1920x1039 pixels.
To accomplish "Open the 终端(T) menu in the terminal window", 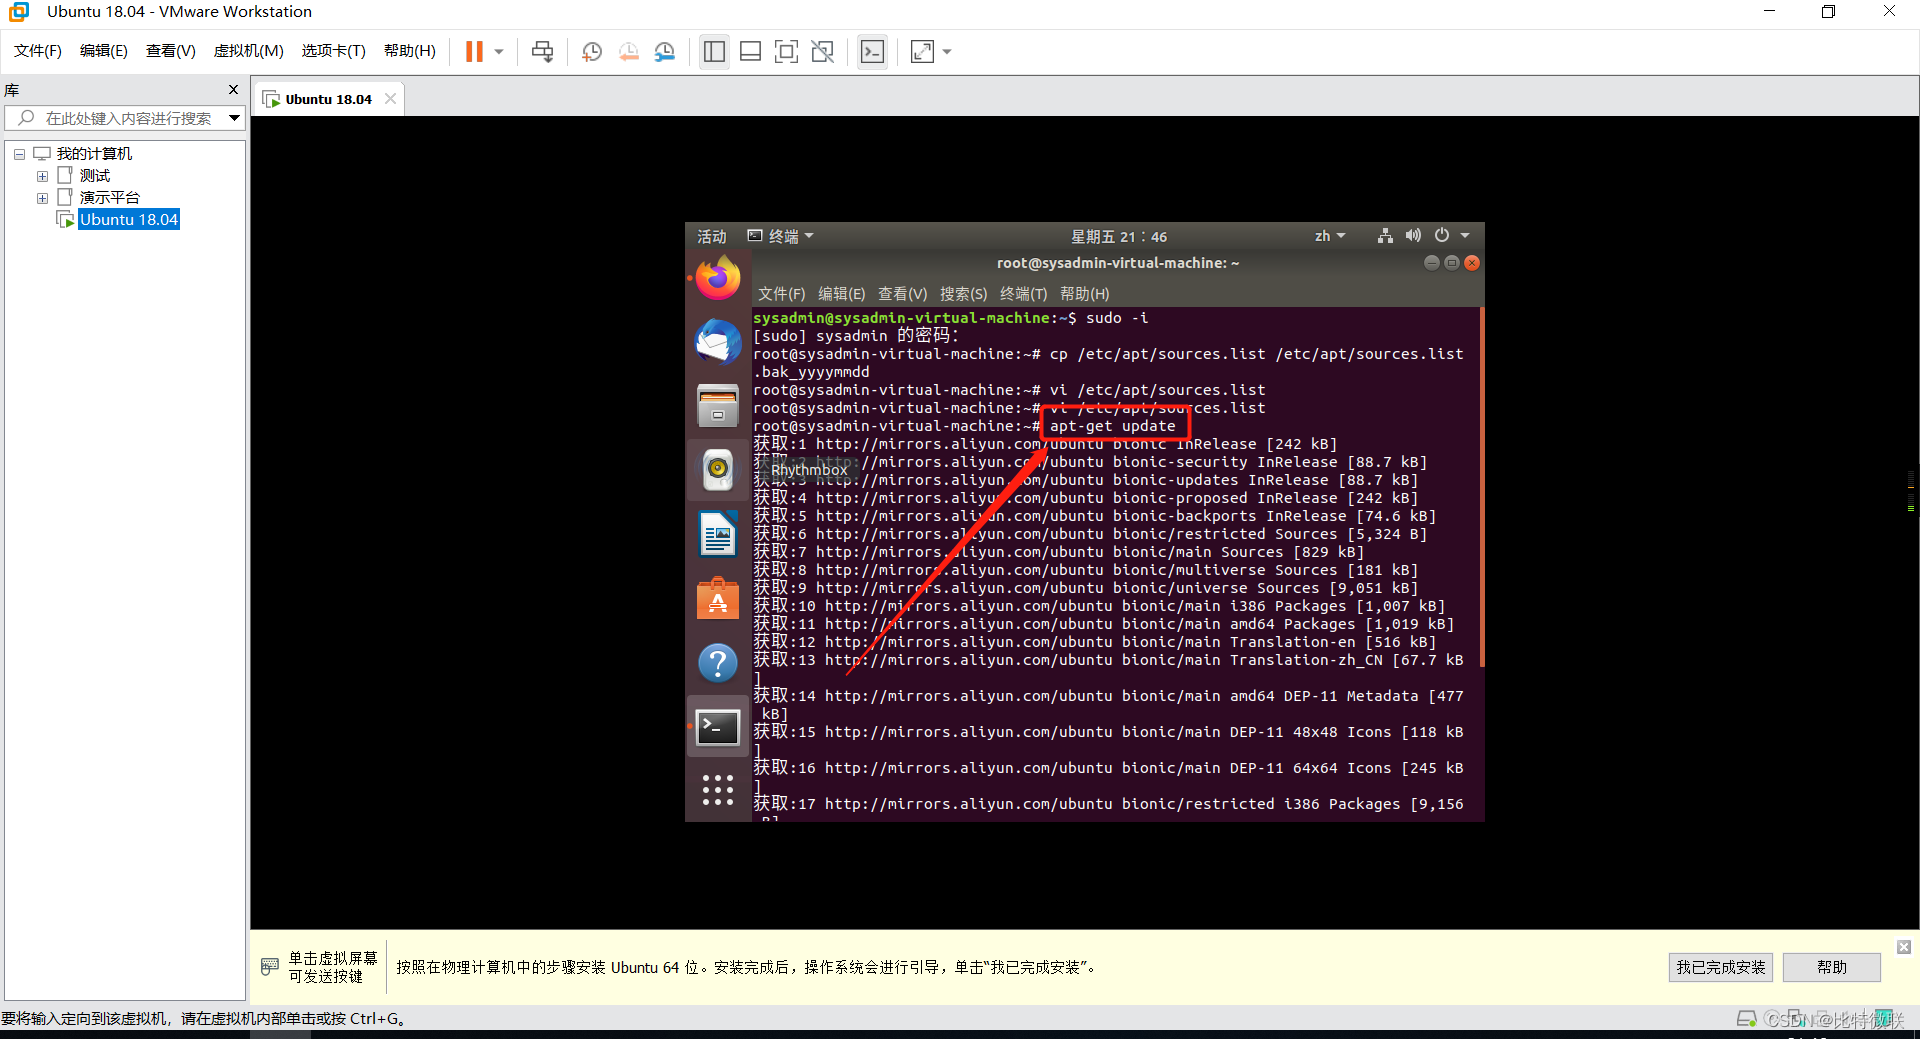I will (x=1022, y=293).
